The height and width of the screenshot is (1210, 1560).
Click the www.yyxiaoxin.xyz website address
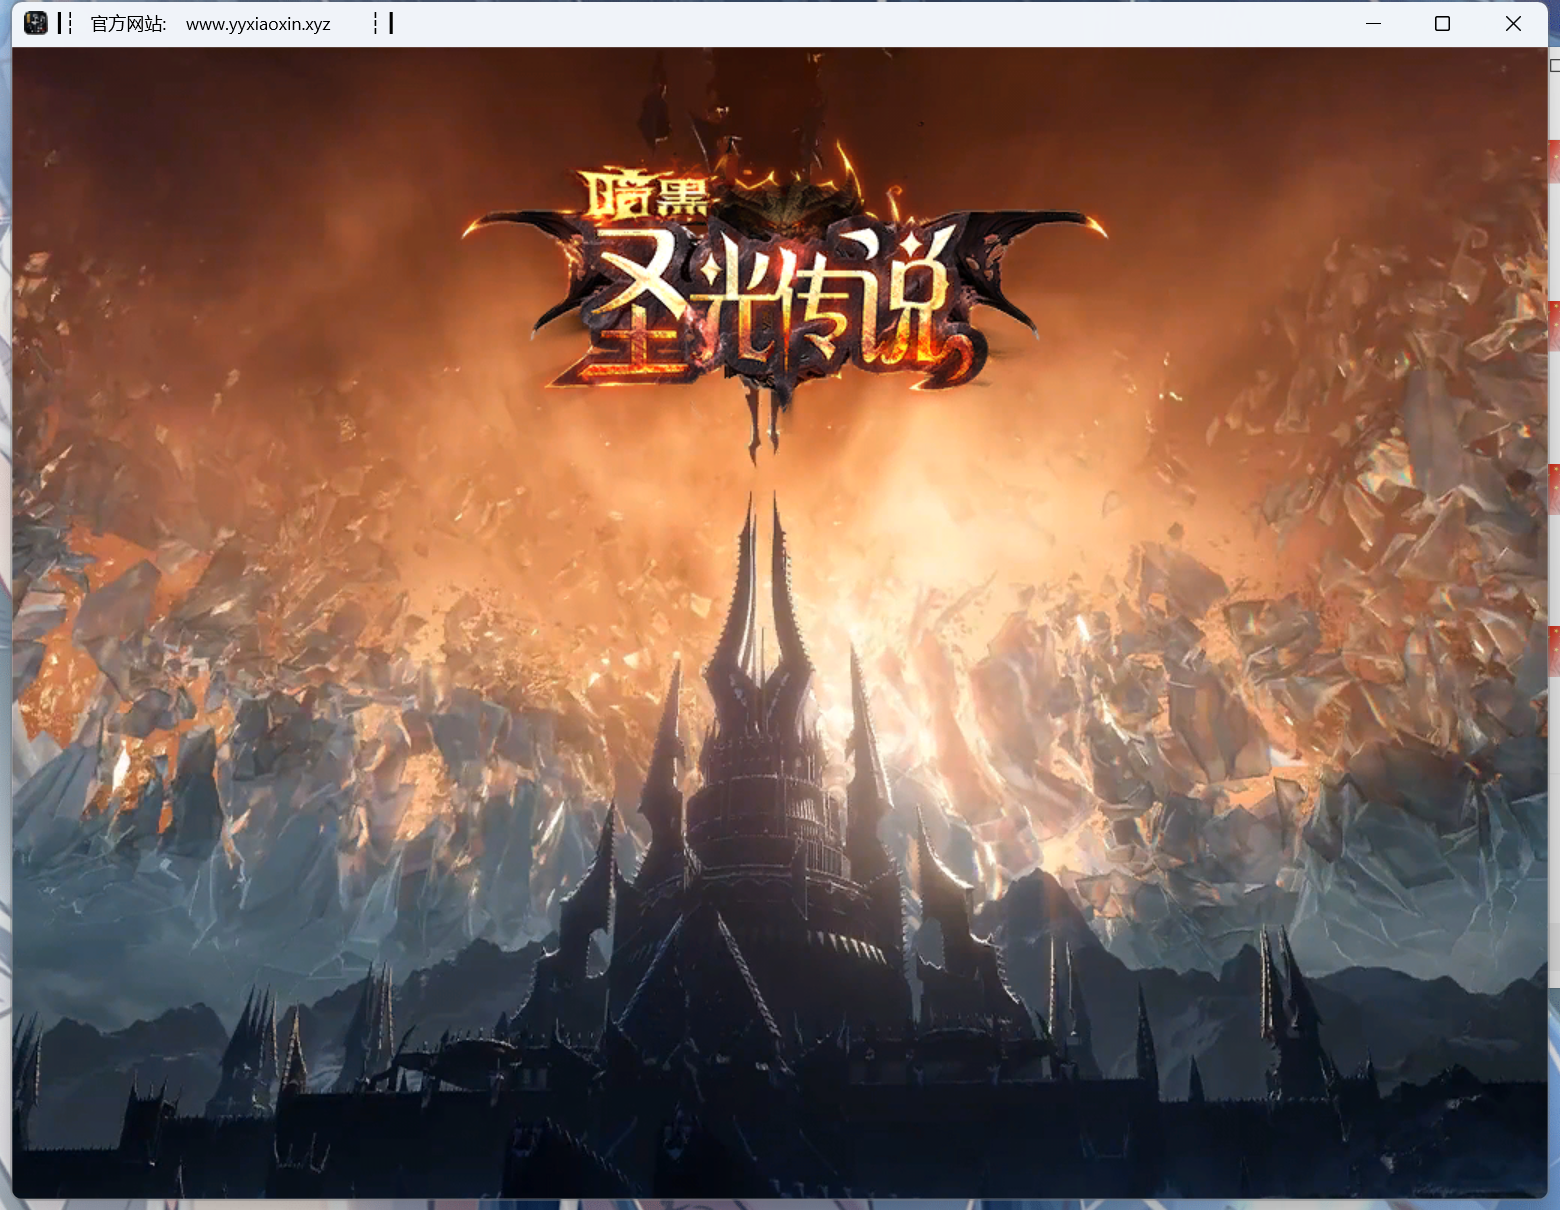(258, 24)
